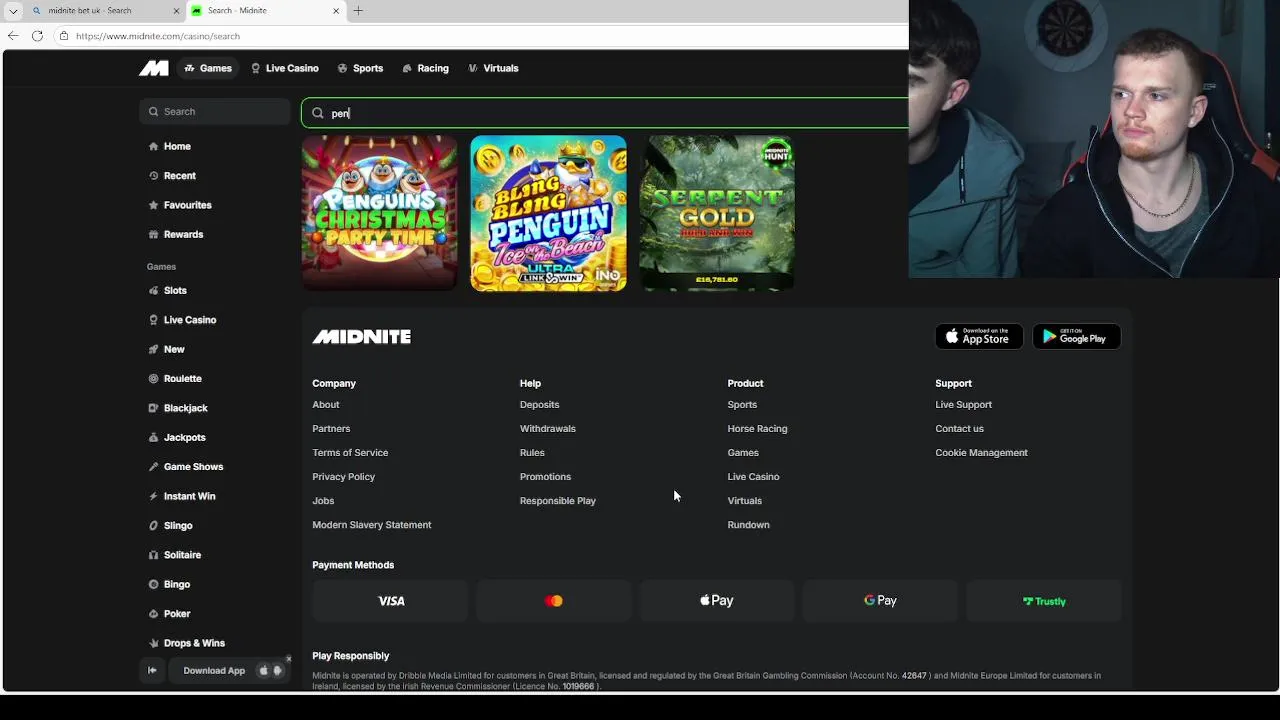This screenshot has height=720, width=1280.
Task: Click the Solitaire sidebar icon
Action: click(x=153, y=555)
